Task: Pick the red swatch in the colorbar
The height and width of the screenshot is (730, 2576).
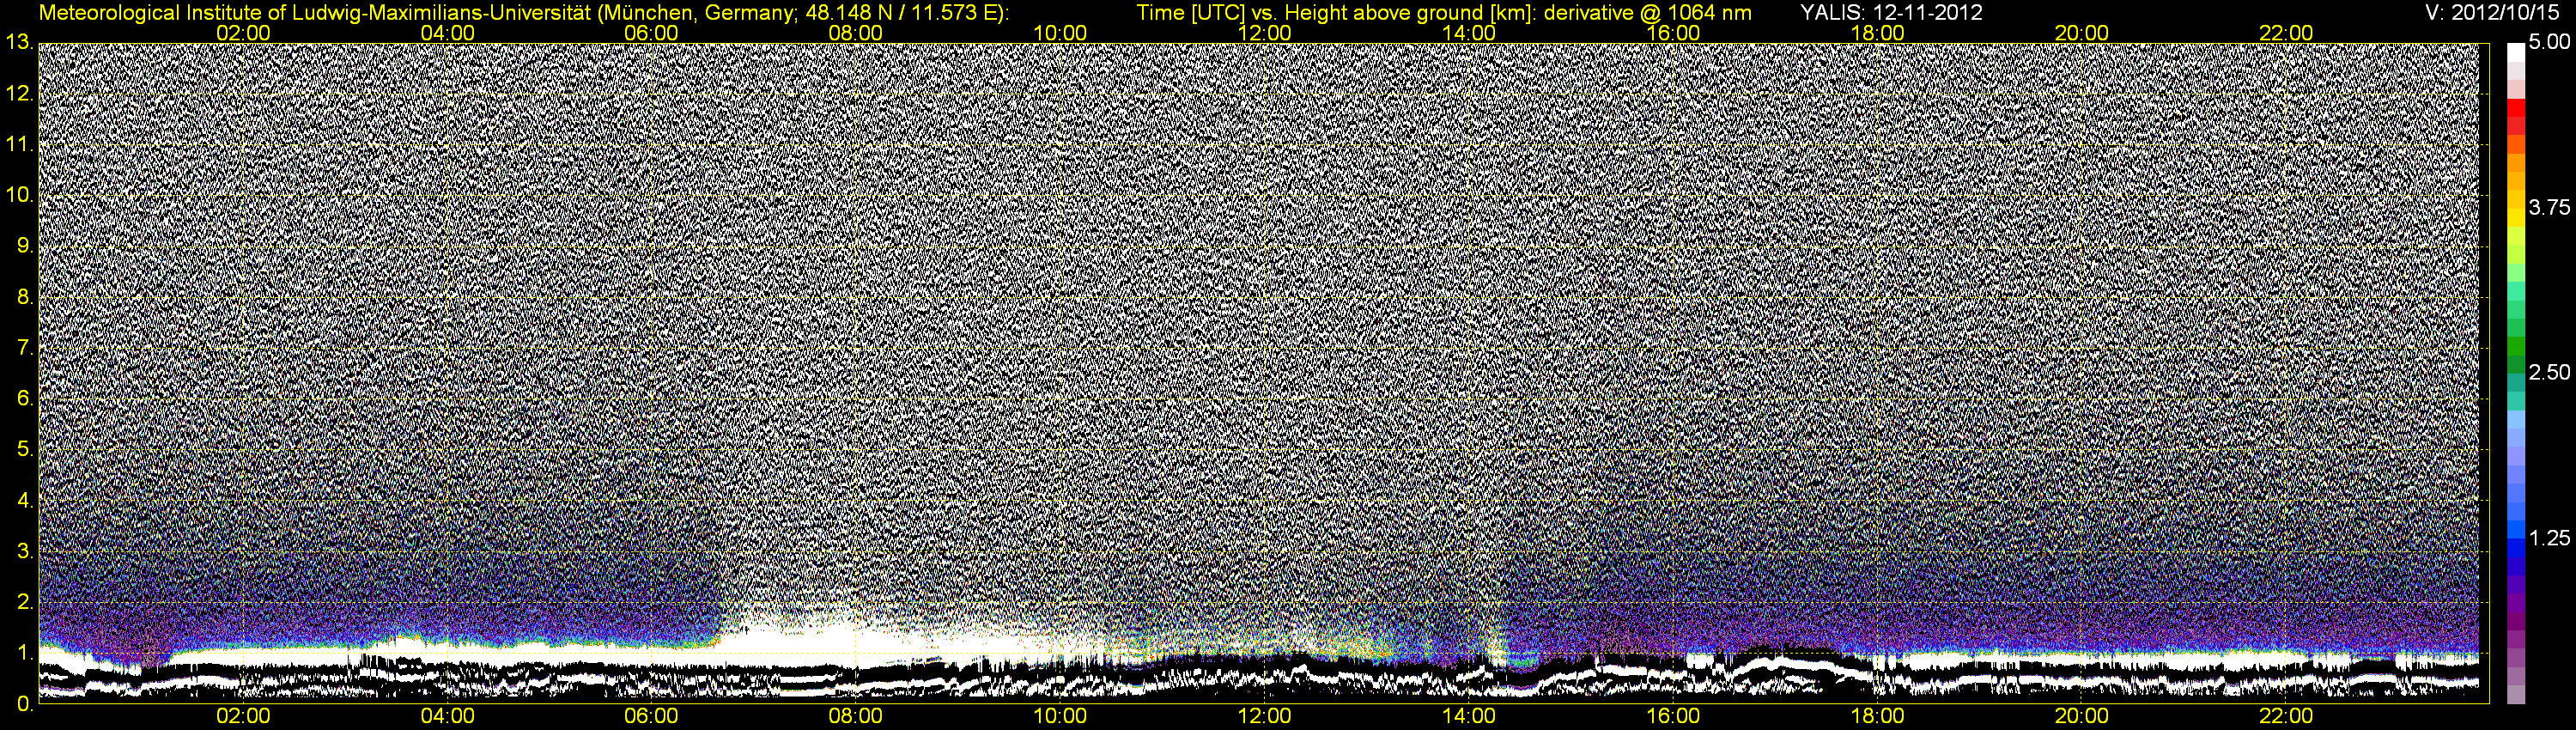Action: tap(2515, 107)
